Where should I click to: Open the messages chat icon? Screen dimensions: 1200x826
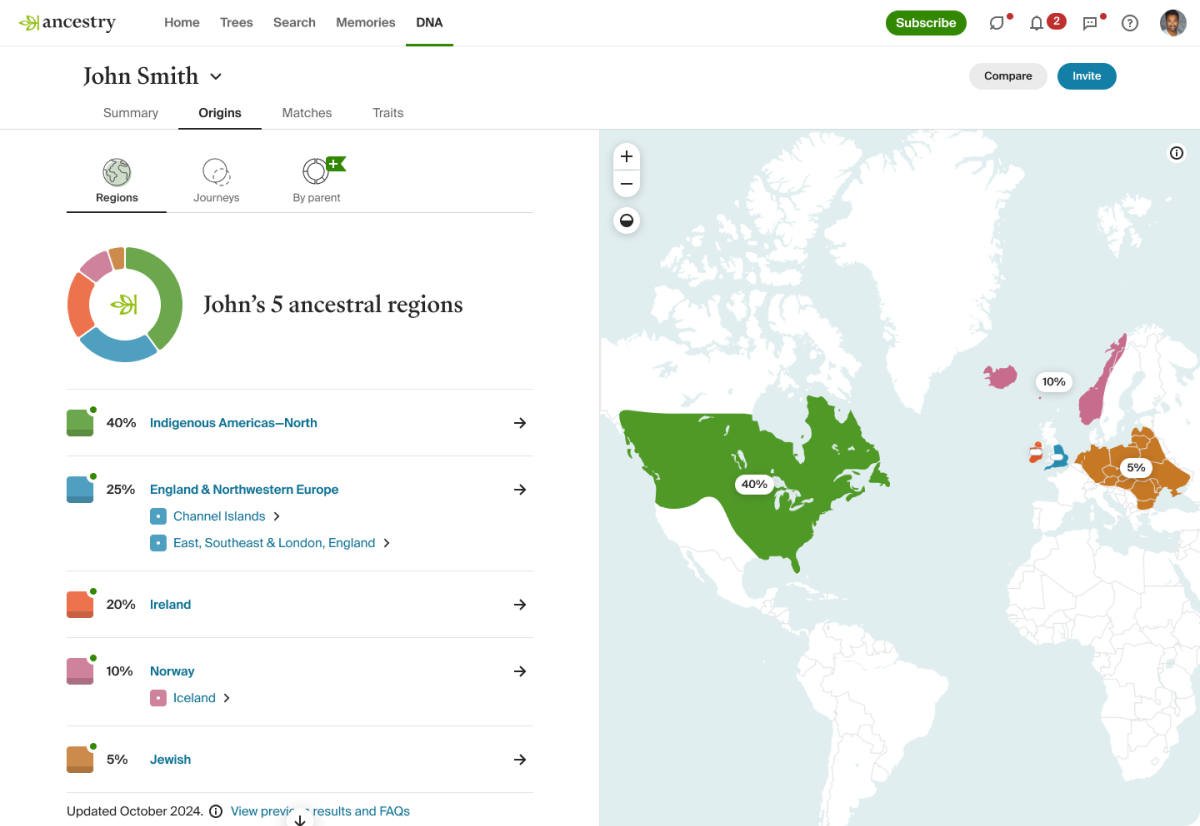click(1090, 23)
